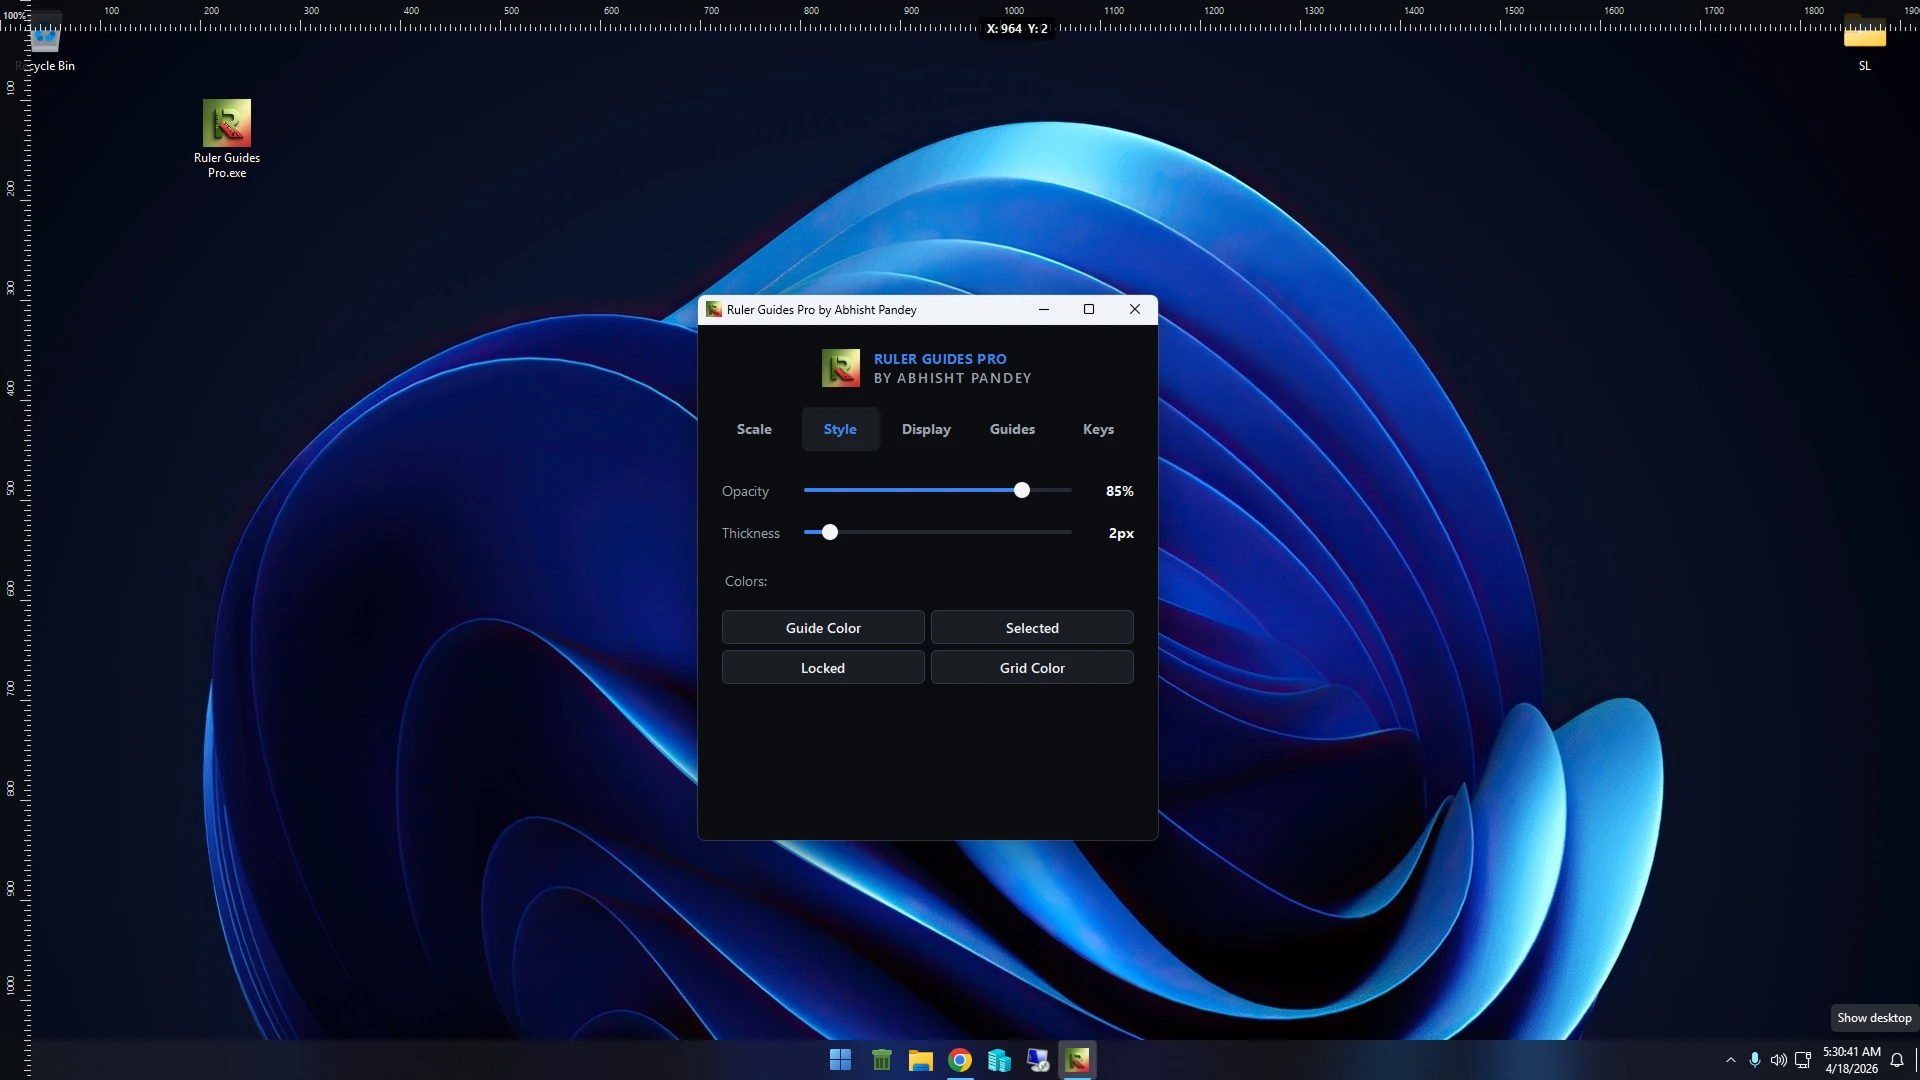Click the Show desktop button

1916,1060
